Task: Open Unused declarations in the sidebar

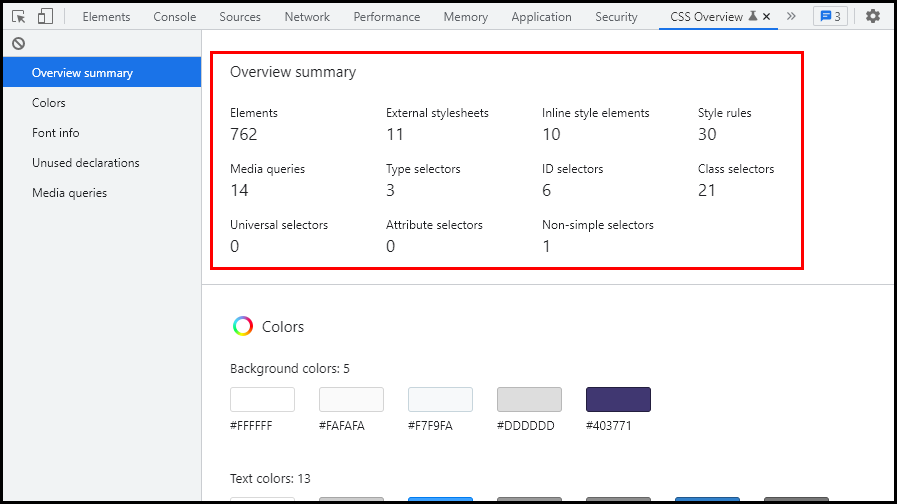Action: (x=102, y=163)
